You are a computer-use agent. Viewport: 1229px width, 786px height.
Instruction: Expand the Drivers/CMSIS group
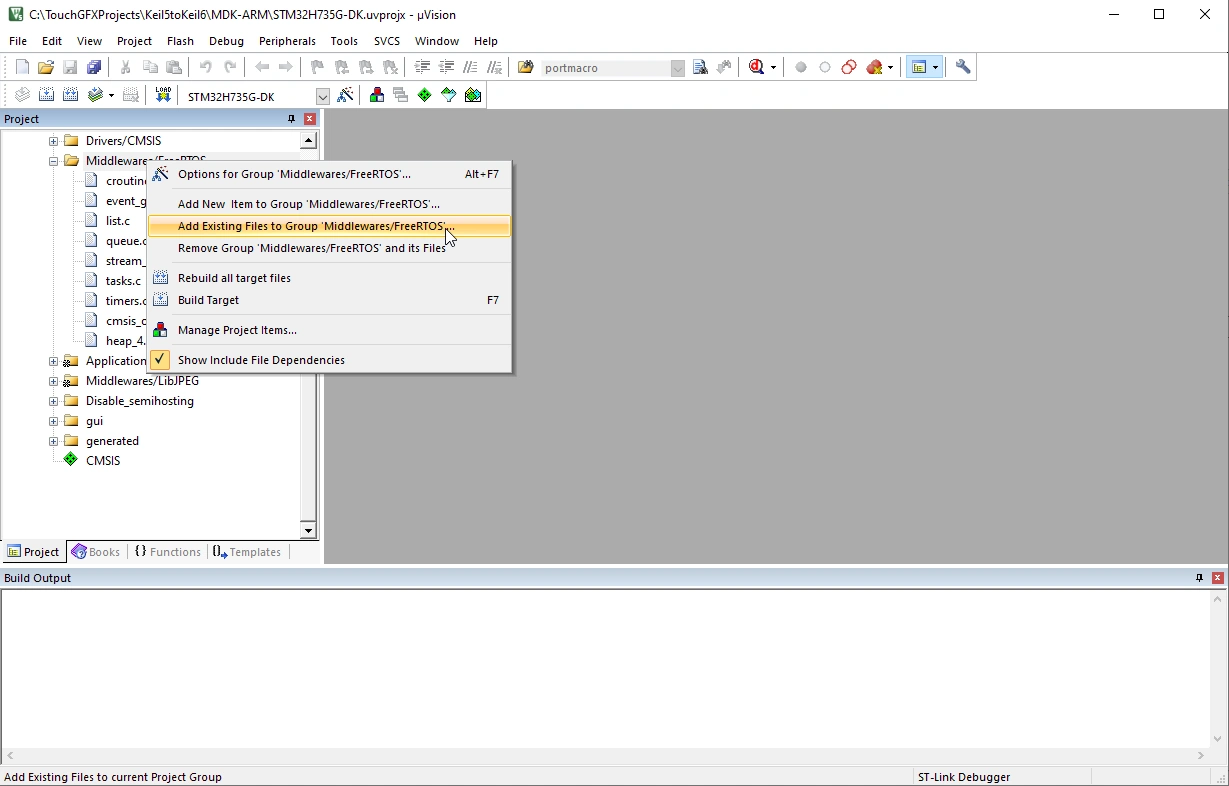(54, 141)
